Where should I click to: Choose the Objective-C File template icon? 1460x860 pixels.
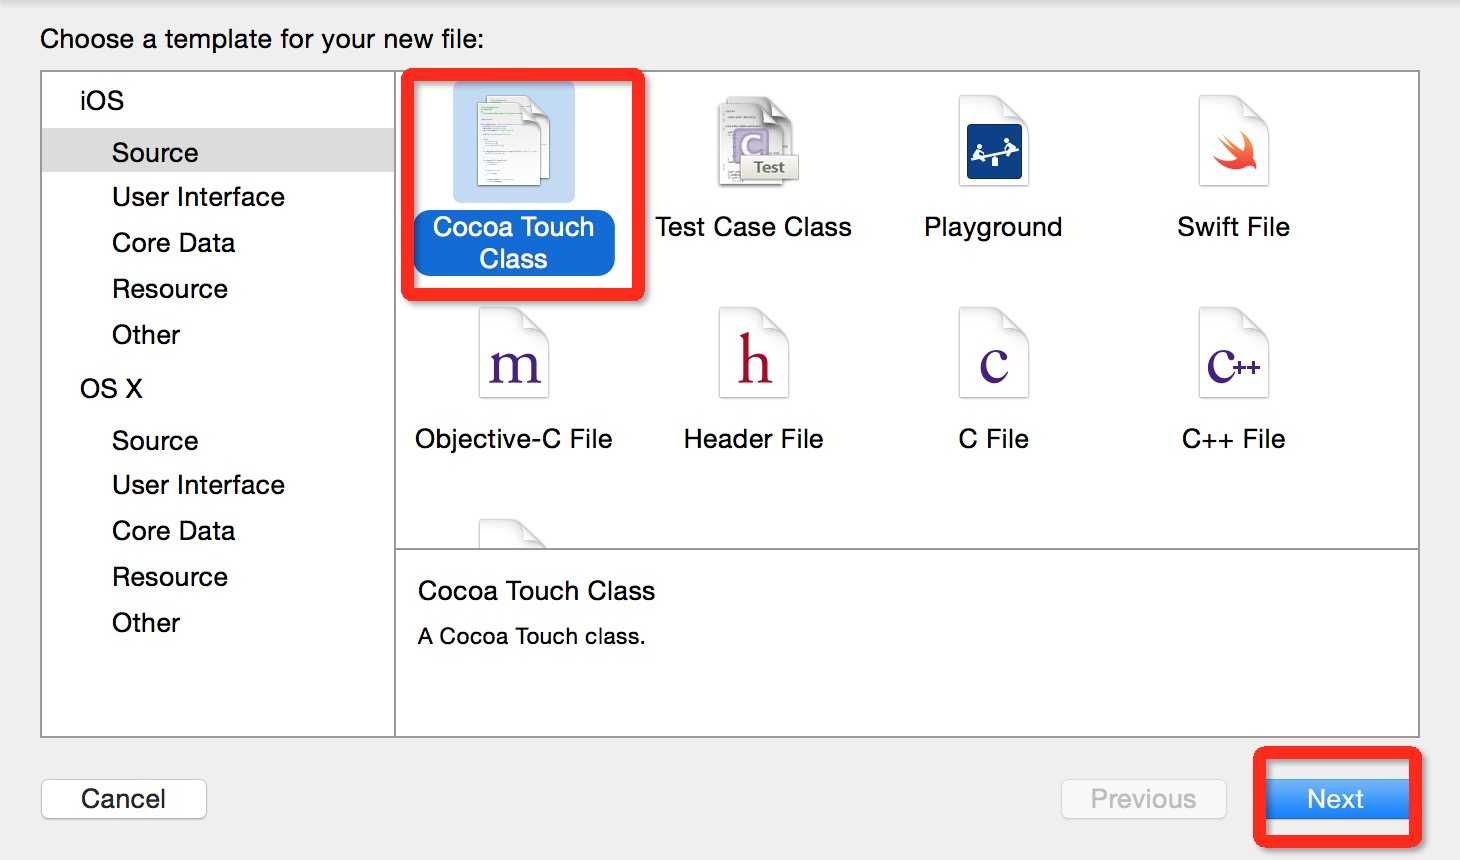tap(513, 355)
